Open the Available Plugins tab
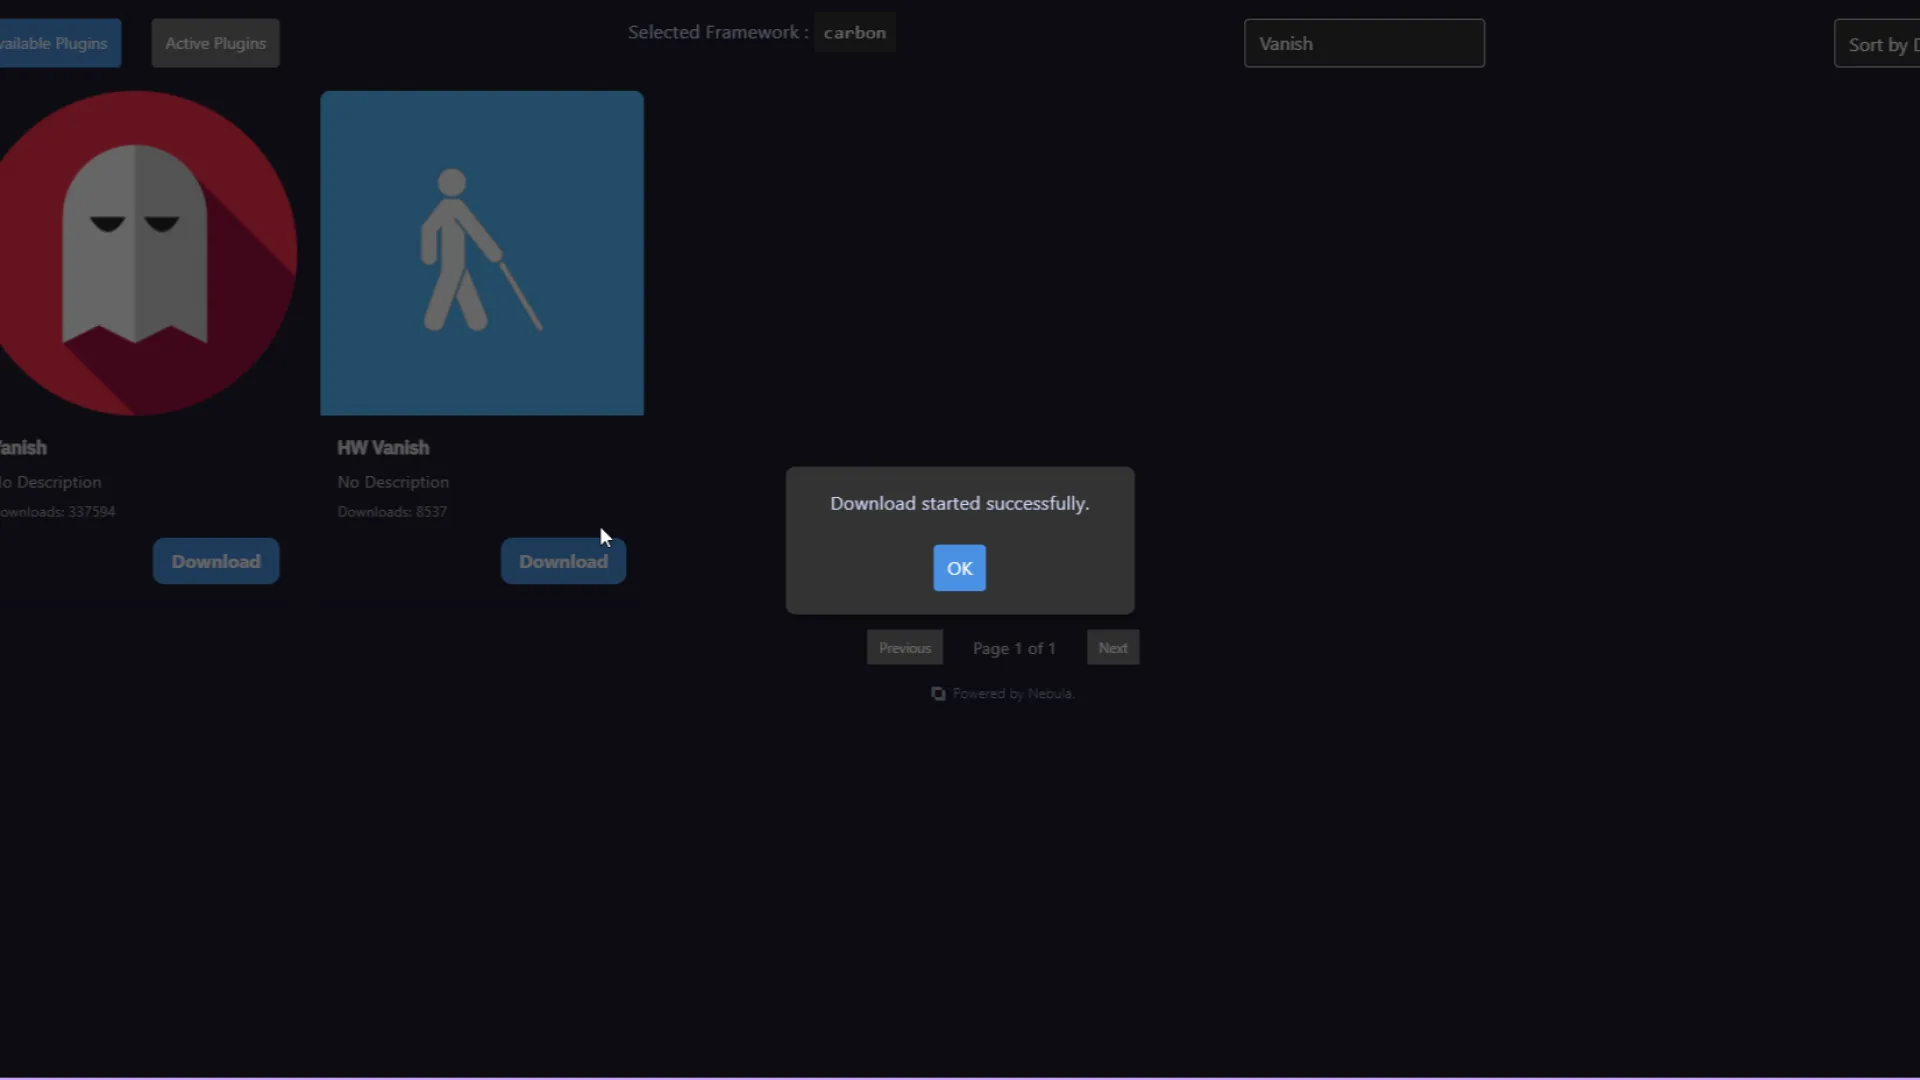1920x1080 pixels. click(x=58, y=43)
